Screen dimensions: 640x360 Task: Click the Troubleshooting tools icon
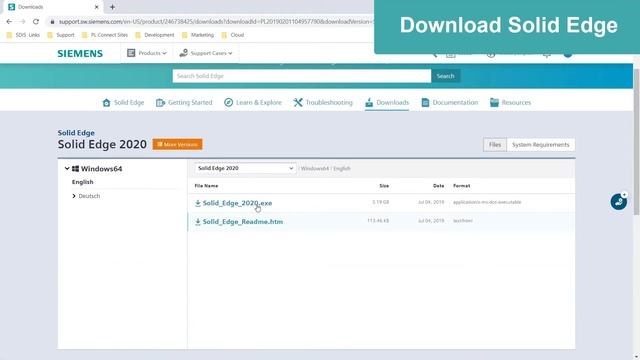(x=298, y=102)
